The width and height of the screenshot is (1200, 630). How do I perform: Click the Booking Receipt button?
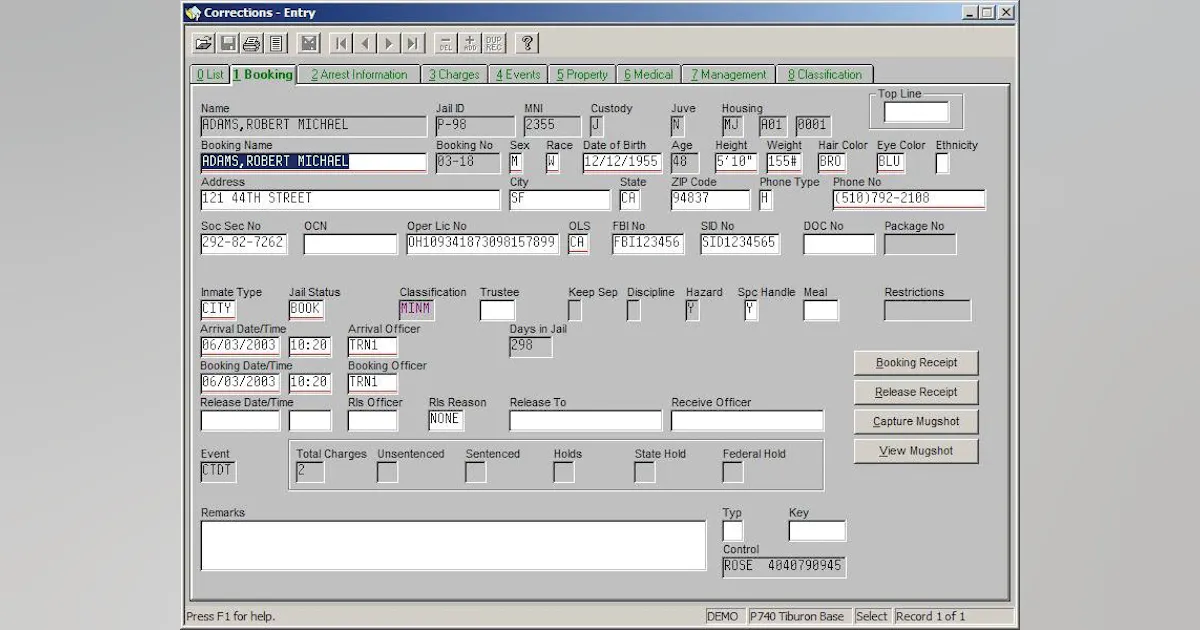(x=916, y=363)
